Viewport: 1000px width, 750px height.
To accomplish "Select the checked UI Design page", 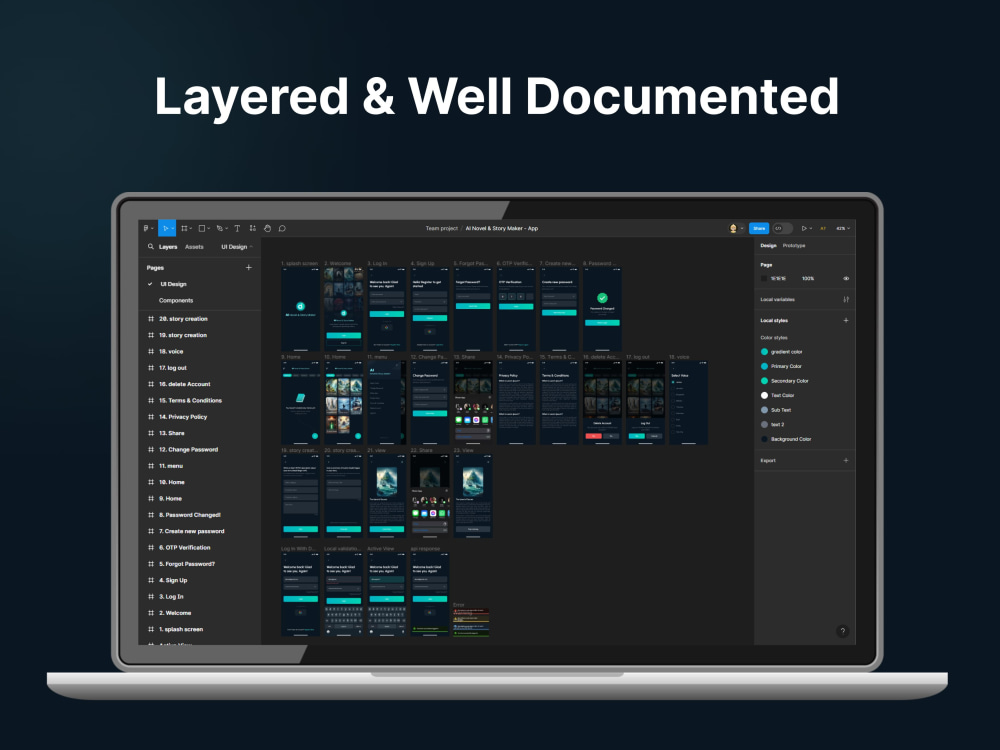I will 173,284.
